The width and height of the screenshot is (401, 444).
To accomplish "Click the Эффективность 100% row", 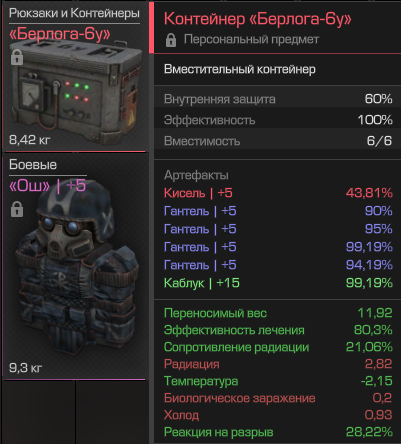I will (277, 120).
